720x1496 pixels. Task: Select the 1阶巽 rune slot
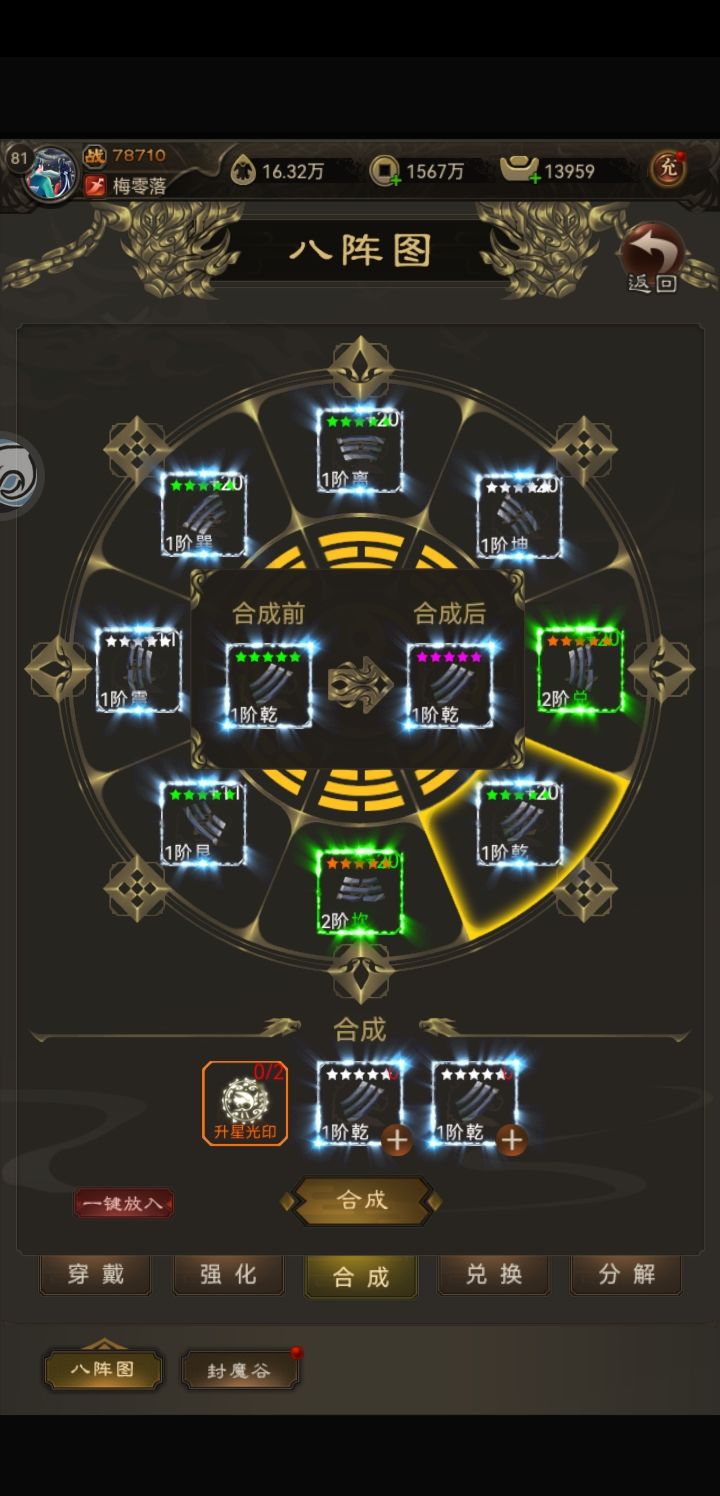(x=204, y=515)
